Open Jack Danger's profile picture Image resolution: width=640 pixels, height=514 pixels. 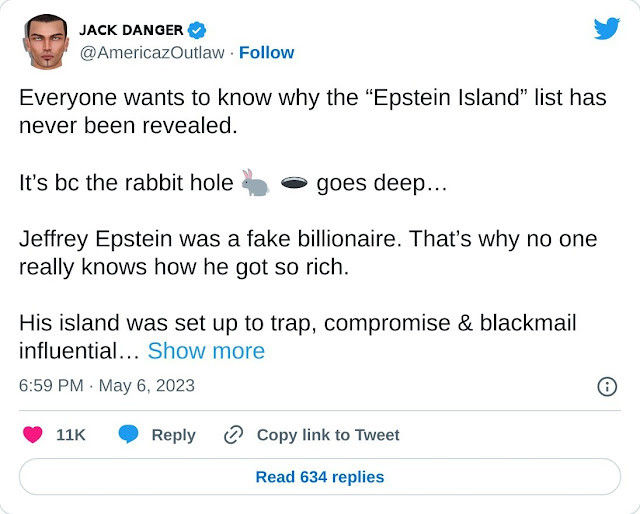(x=45, y=41)
